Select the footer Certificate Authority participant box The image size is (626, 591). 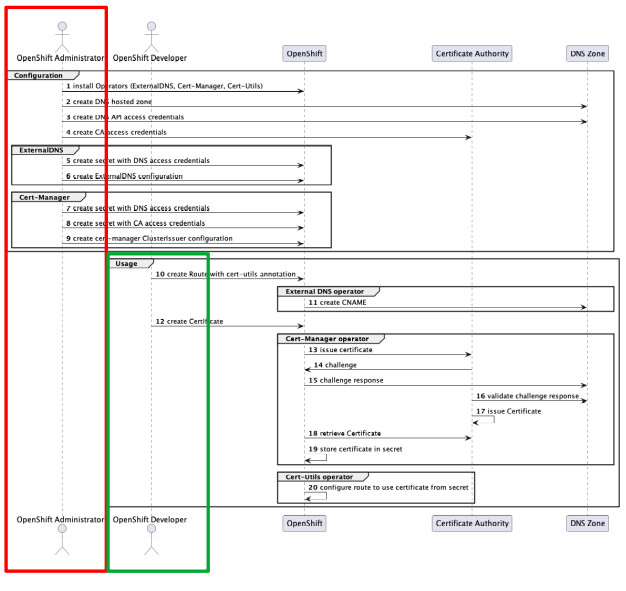tap(472, 523)
